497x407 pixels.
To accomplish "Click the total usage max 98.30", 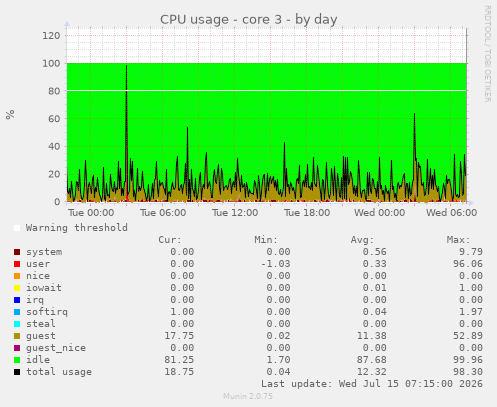I will click(x=468, y=372).
